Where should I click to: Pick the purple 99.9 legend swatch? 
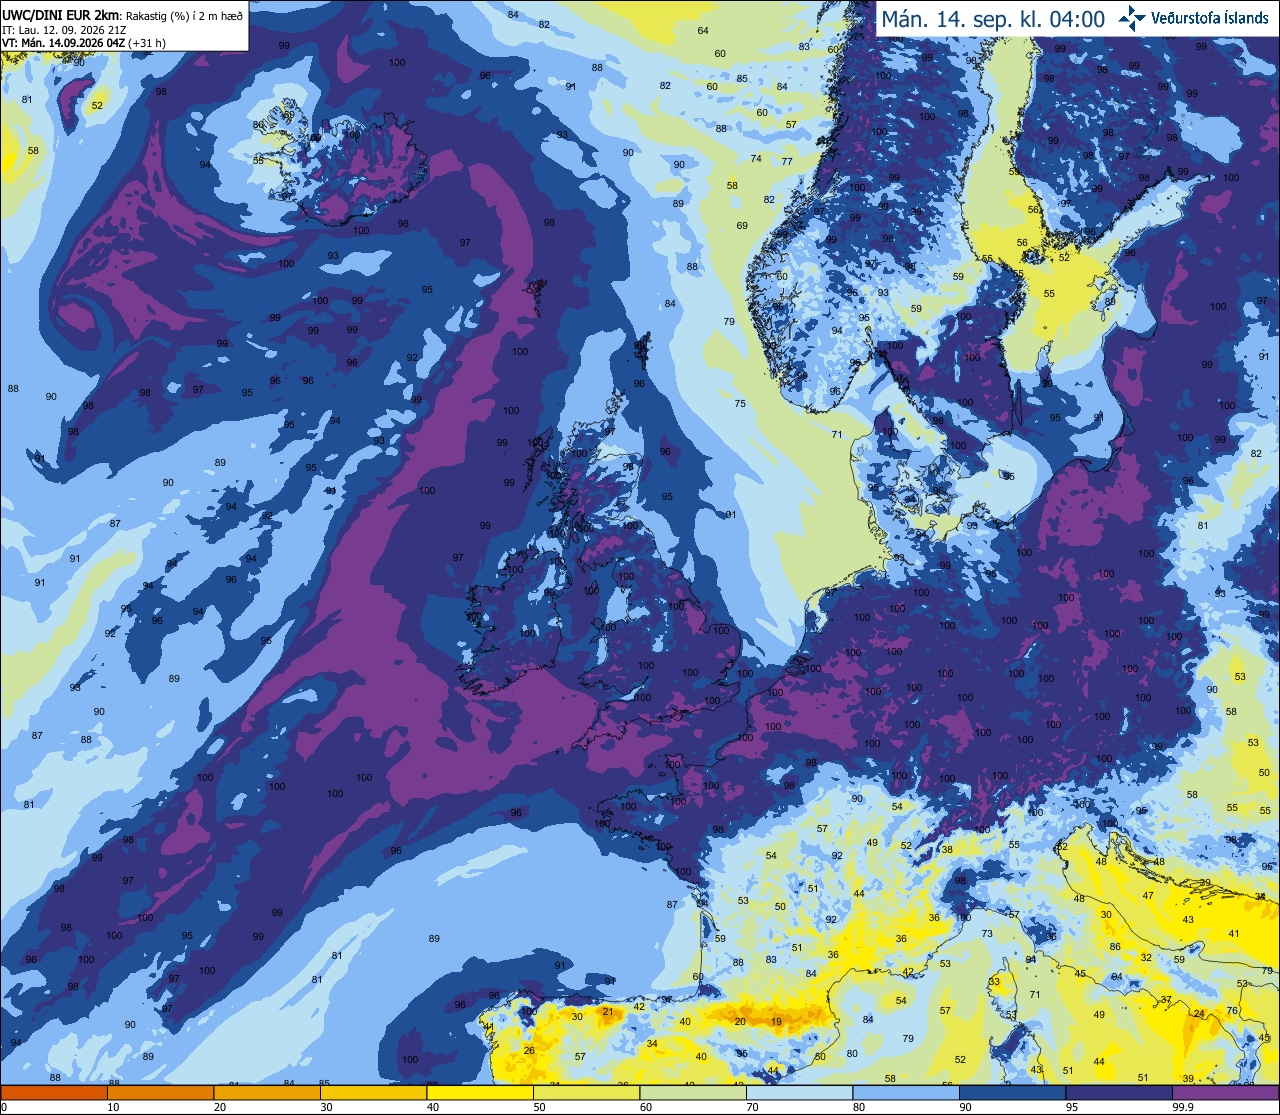click(1225, 1092)
